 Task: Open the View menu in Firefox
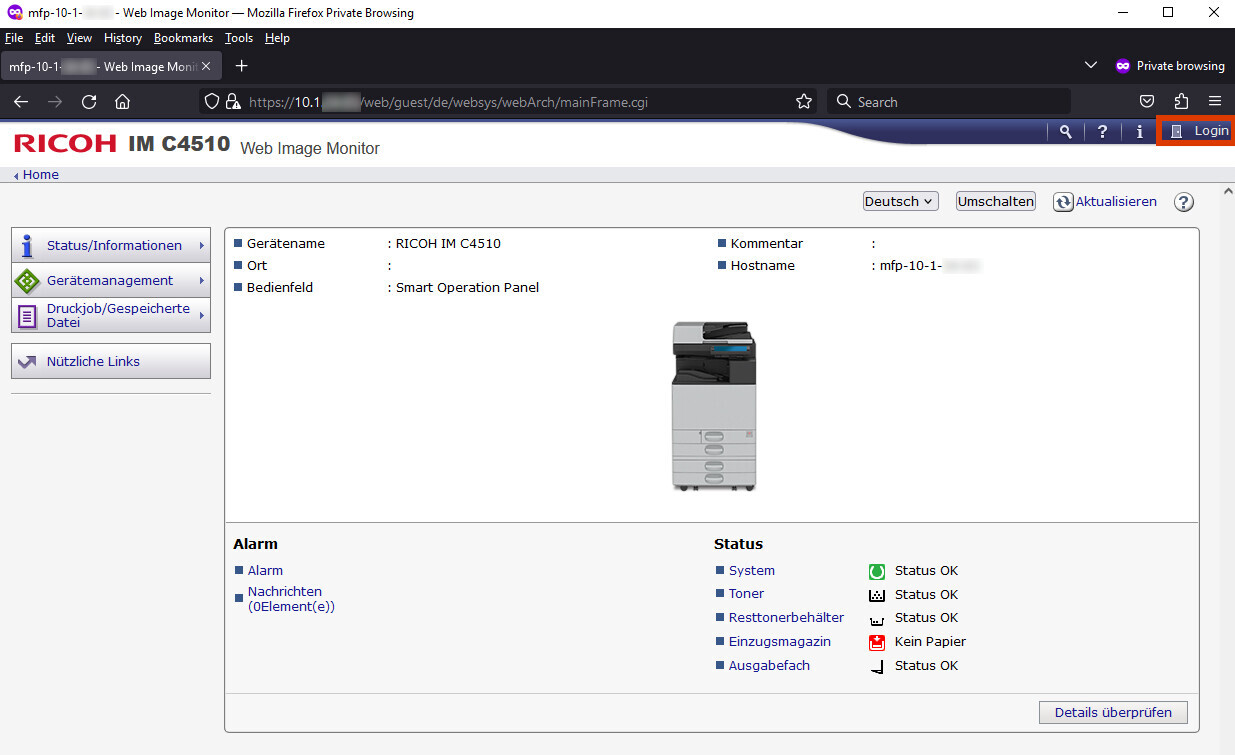click(x=79, y=38)
